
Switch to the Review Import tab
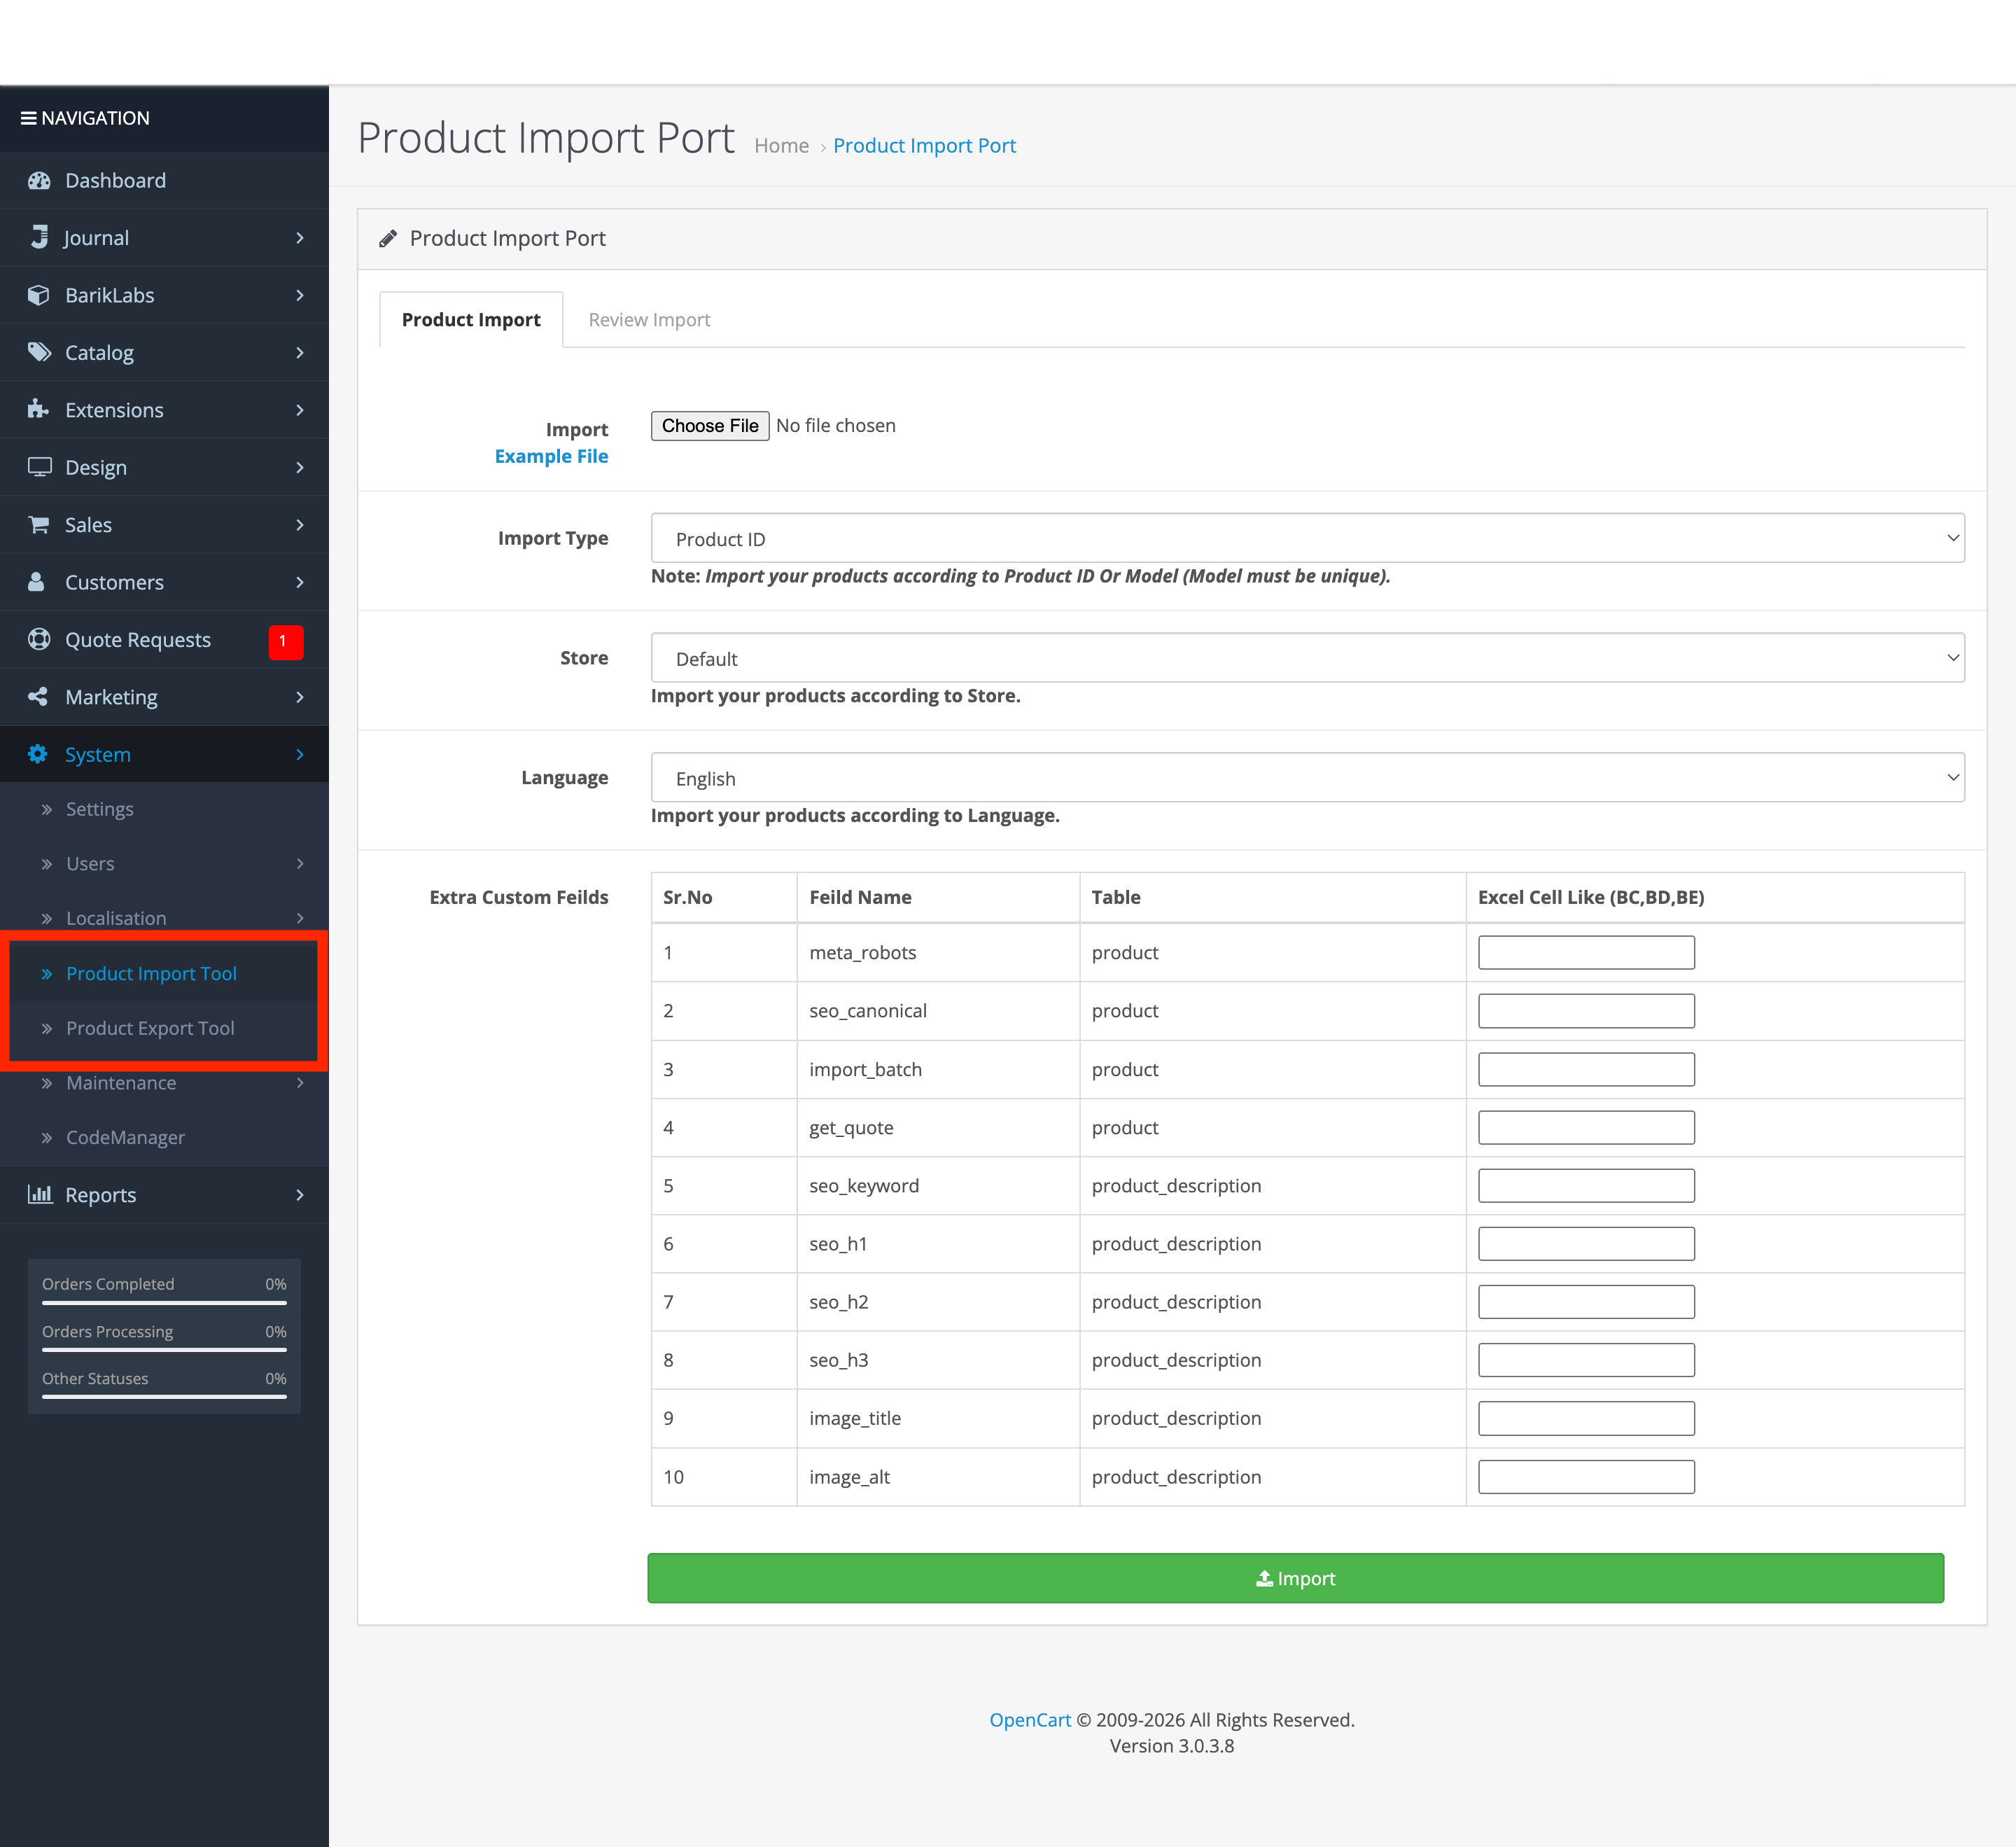(x=649, y=320)
